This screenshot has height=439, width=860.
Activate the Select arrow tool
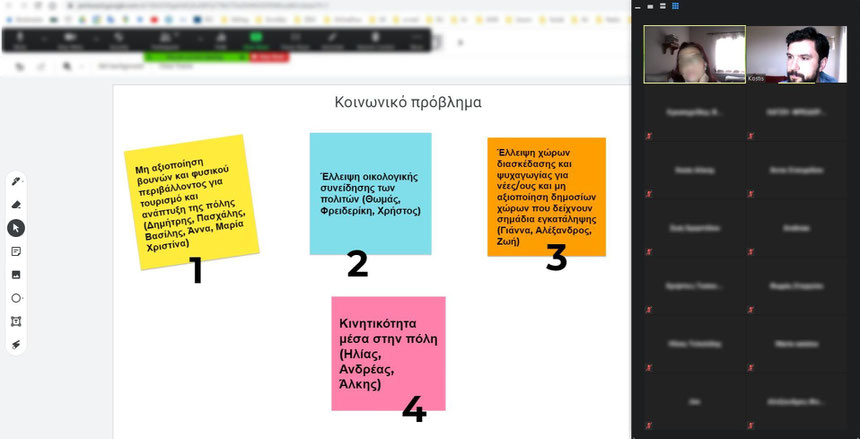click(16, 228)
